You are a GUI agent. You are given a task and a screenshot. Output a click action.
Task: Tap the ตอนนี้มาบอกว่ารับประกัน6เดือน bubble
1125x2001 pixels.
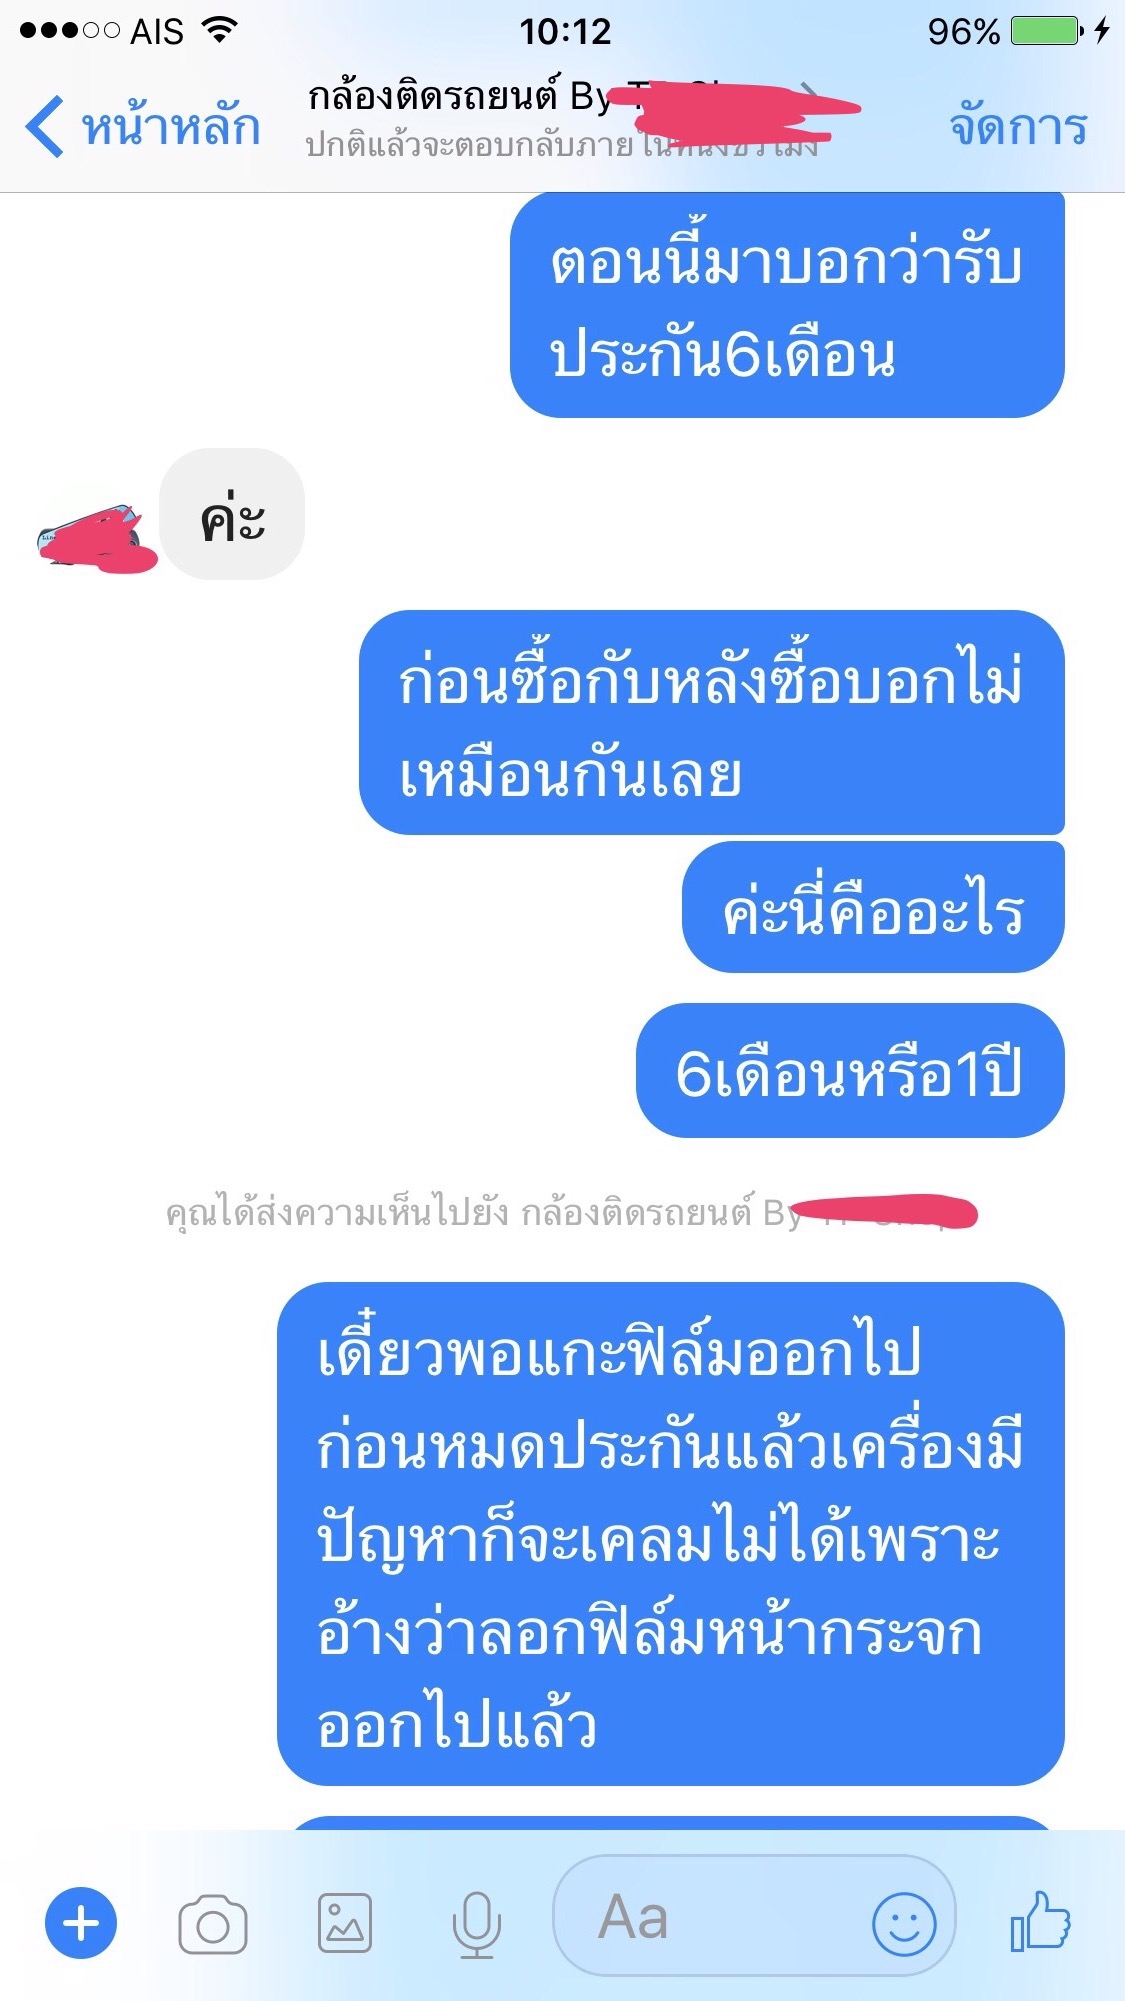point(787,305)
